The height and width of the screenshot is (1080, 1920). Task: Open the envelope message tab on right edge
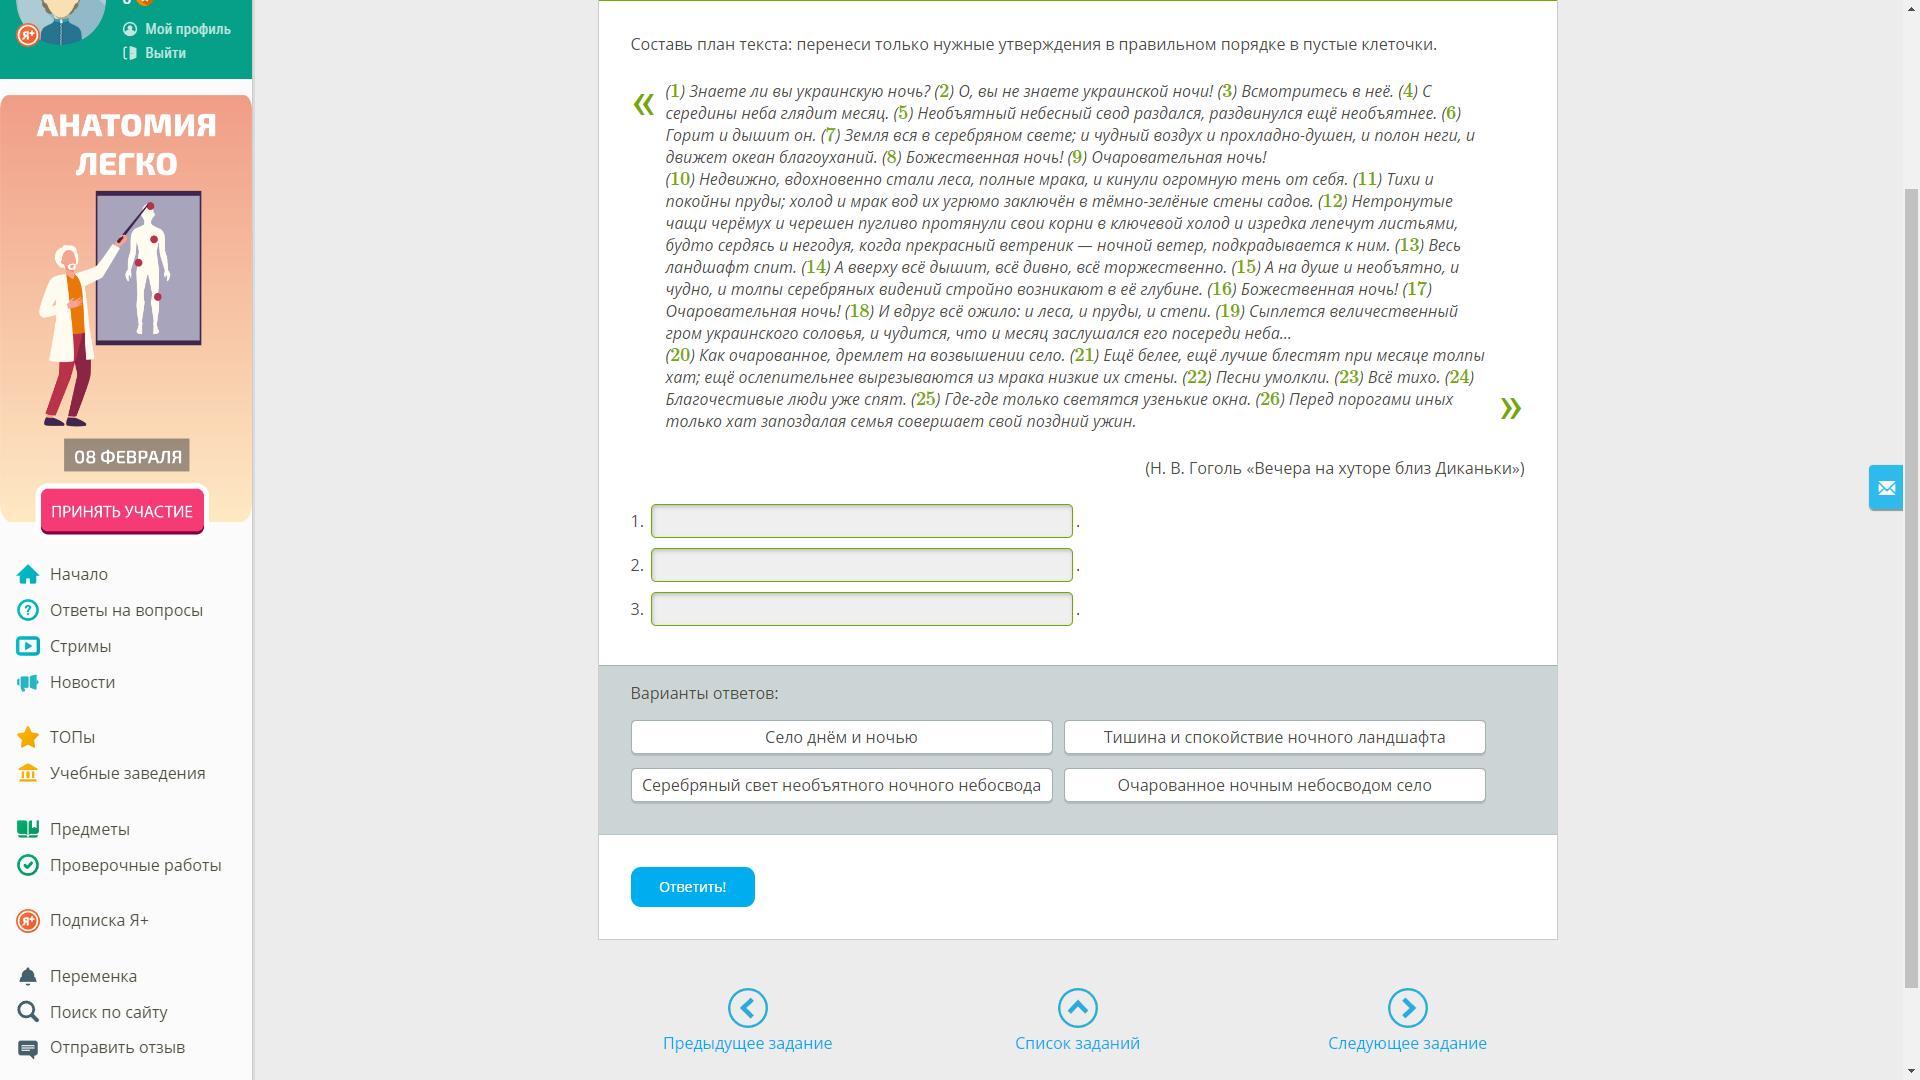coord(1886,488)
